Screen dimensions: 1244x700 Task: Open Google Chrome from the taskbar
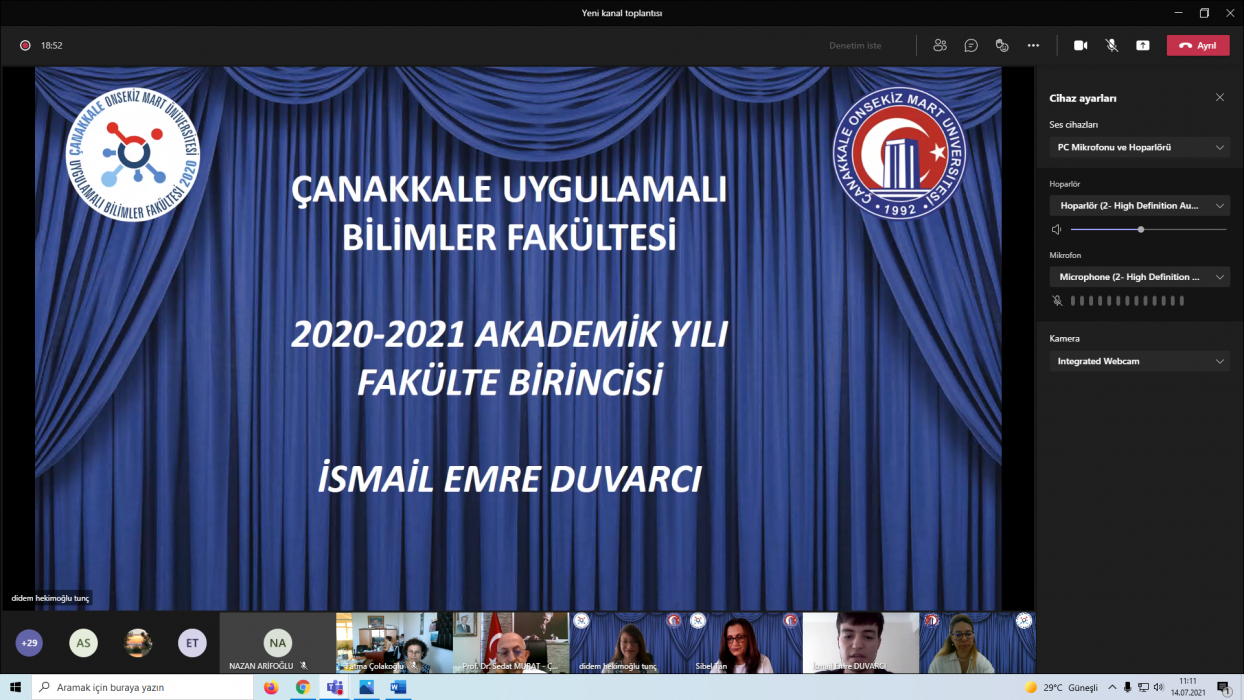click(x=303, y=687)
